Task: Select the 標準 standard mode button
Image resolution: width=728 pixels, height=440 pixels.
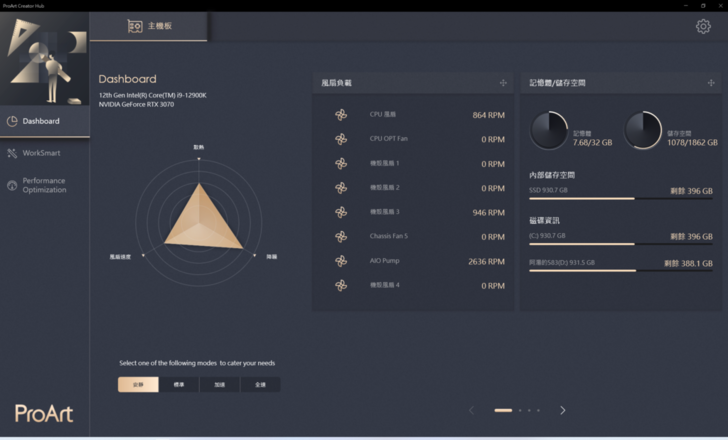Action: (179, 384)
